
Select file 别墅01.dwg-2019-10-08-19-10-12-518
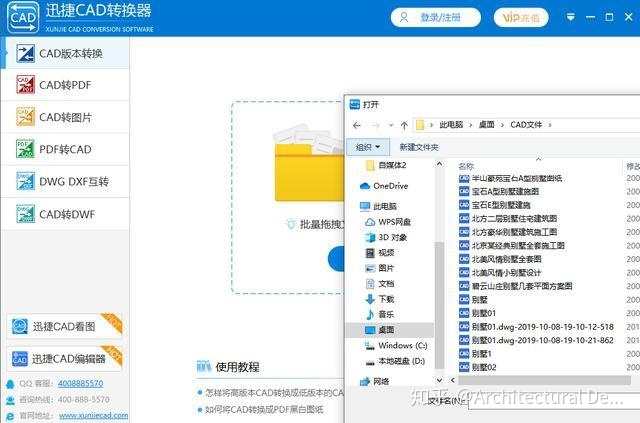pos(536,327)
